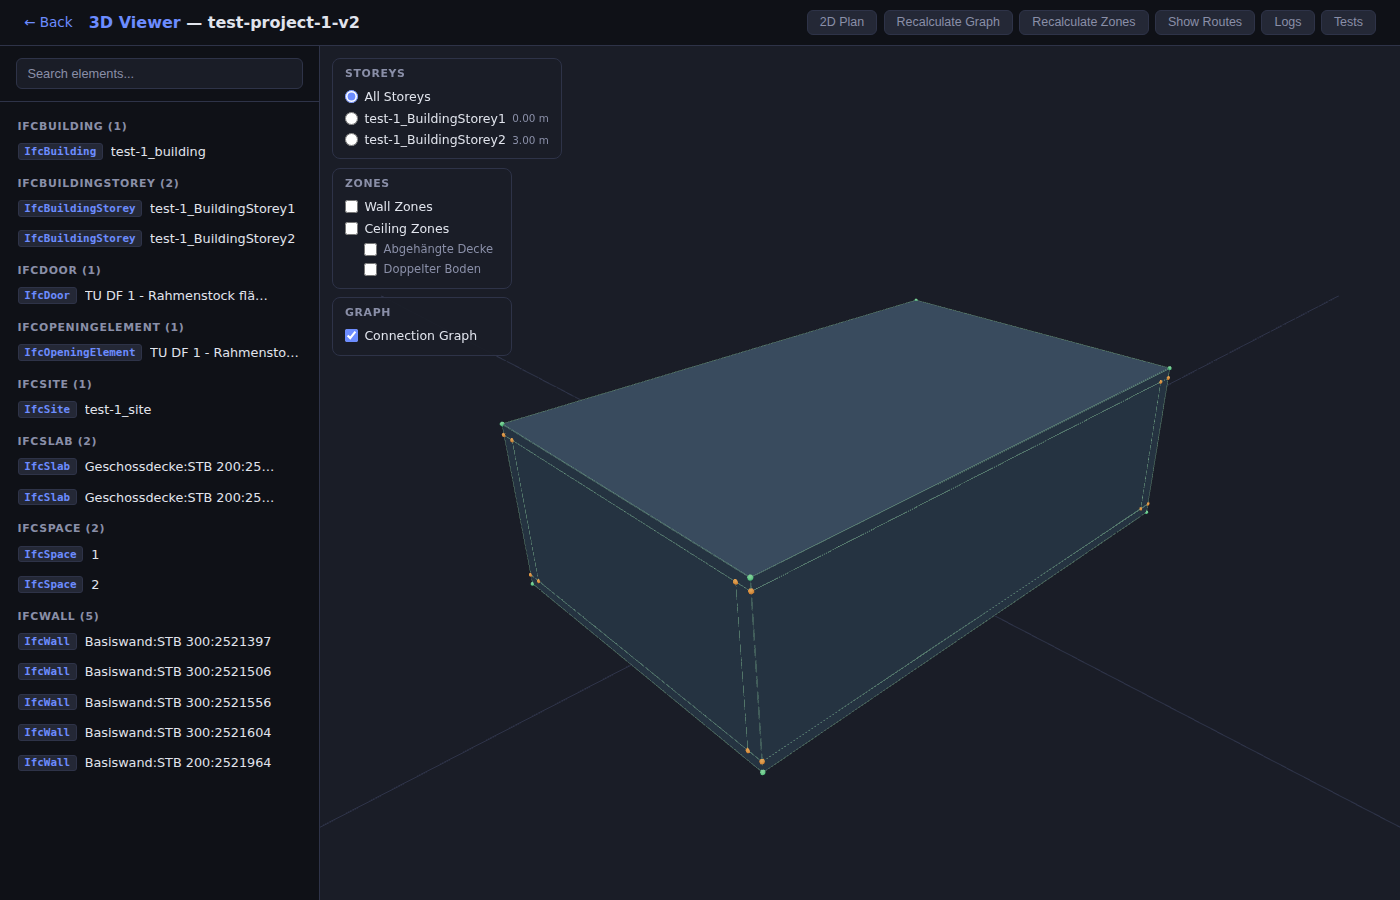Viewport: 1400px width, 900px height.
Task: Click the IfcSite type badge
Action: pos(47,410)
